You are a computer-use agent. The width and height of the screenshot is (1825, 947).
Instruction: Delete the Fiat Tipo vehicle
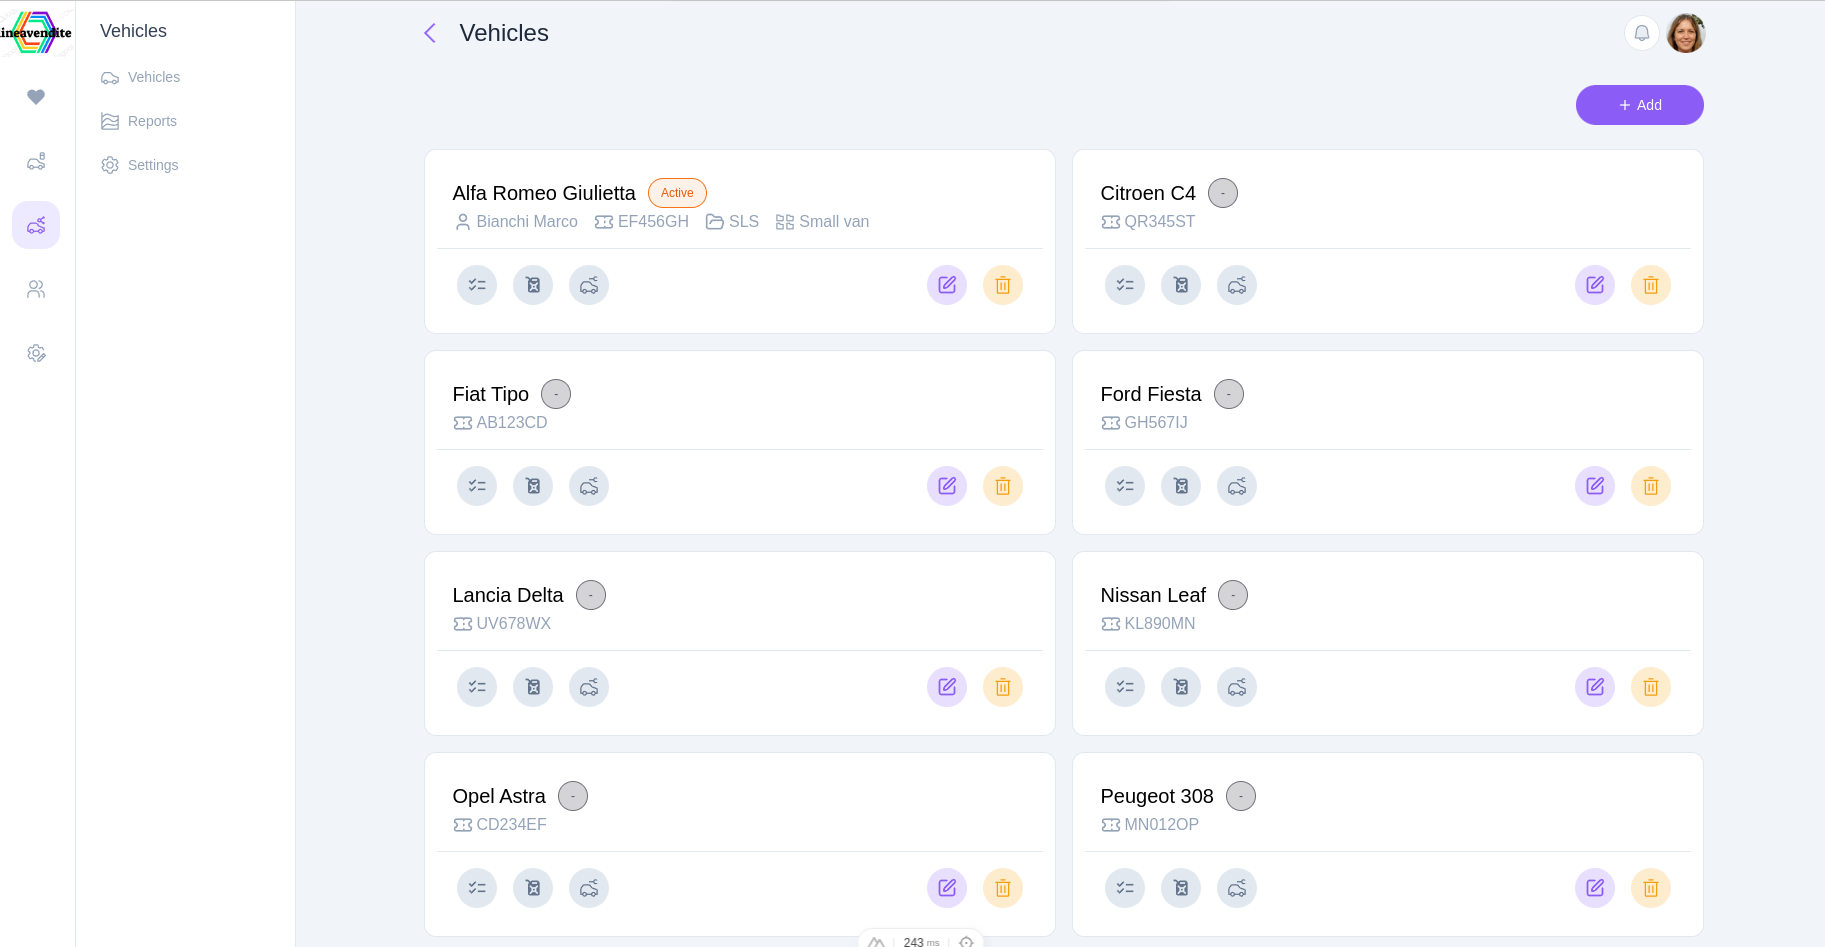[1003, 486]
